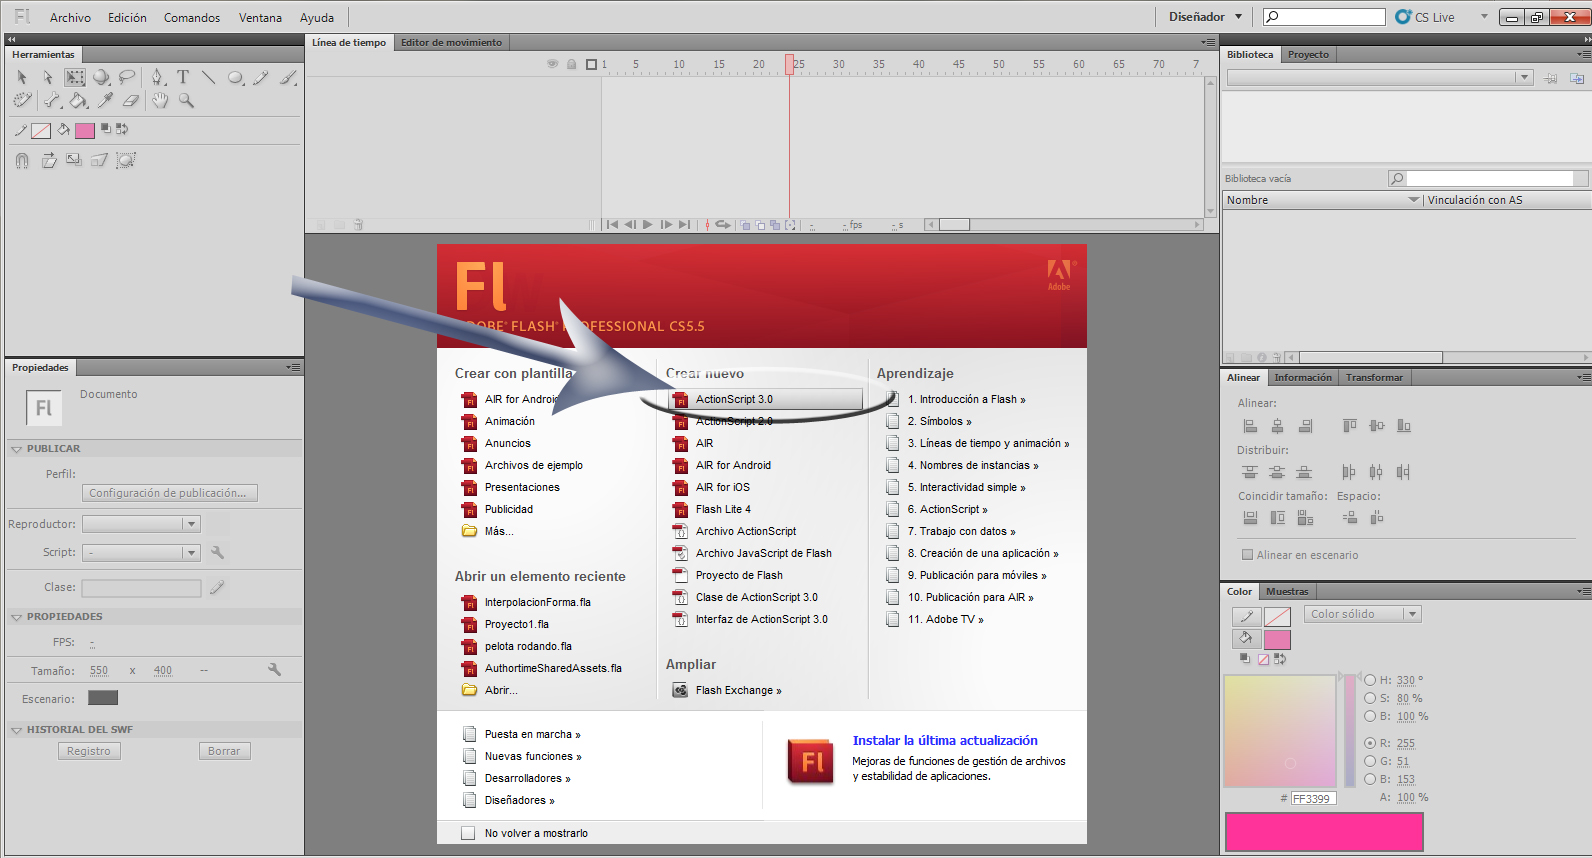Open 'Instalar la última actualización' link

coord(945,741)
